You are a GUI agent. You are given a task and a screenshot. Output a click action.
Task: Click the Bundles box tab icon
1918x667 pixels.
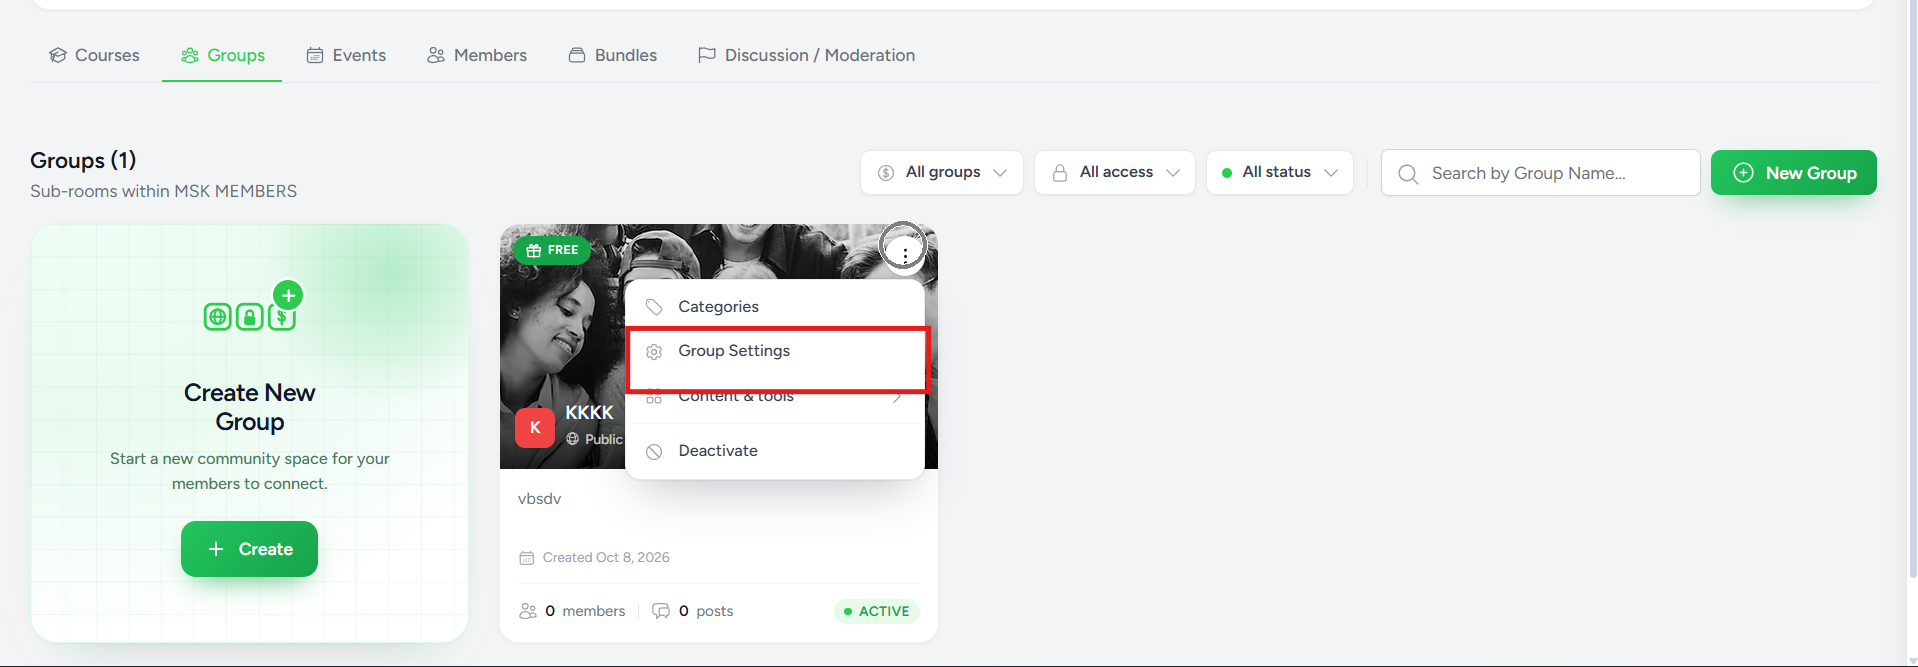pyautogui.click(x=577, y=55)
